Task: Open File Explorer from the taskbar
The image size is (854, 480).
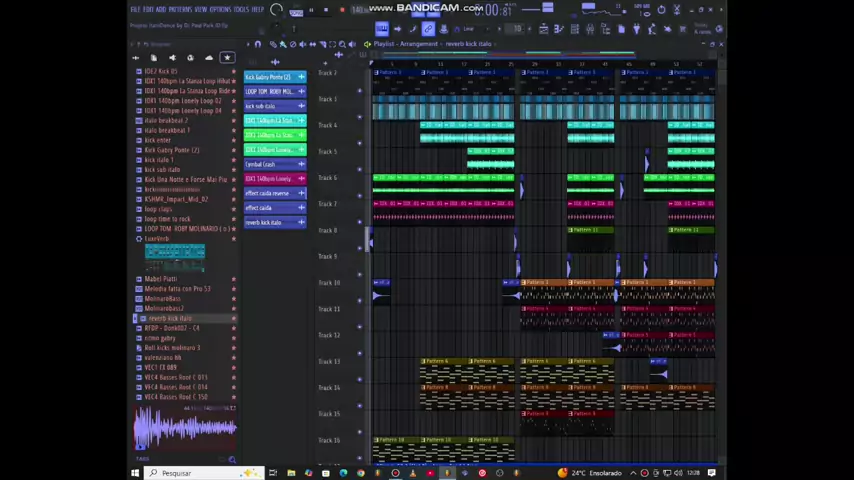Action: [x=291, y=473]
